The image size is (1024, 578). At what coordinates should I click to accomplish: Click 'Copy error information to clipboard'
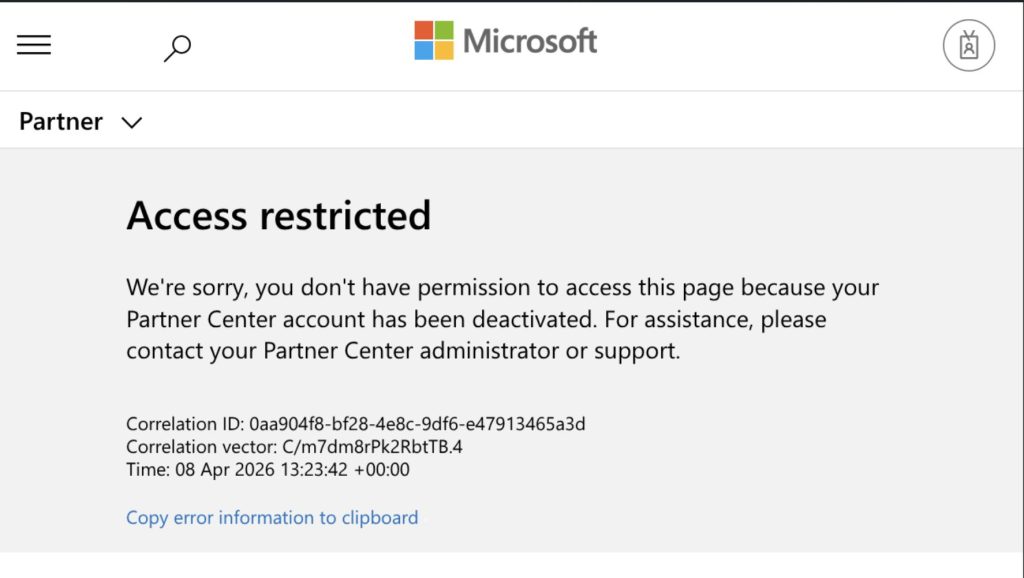click(272, 517)
